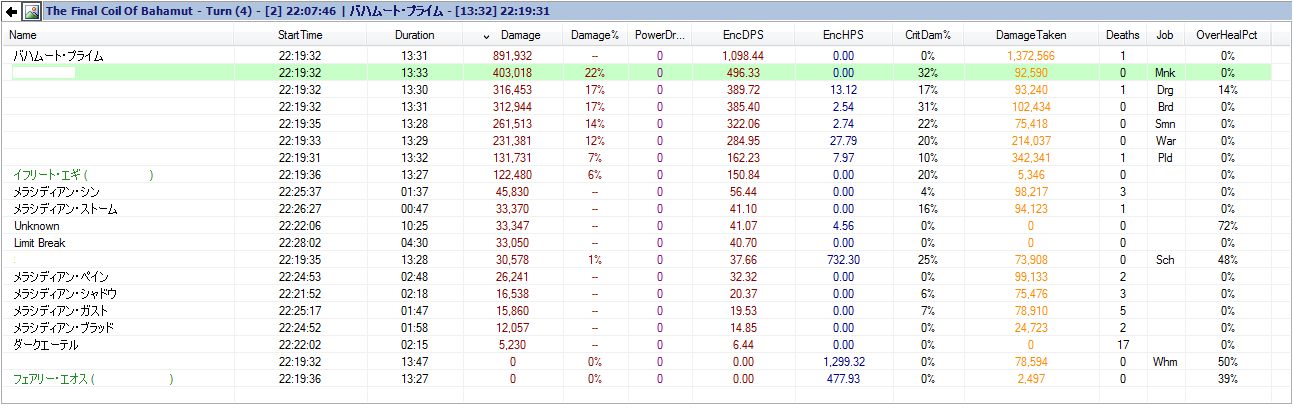This screenshot has width=1293, height=409.
Task: Click the 17 deaths value for ダークエーテル
Action: (1123, 345)
